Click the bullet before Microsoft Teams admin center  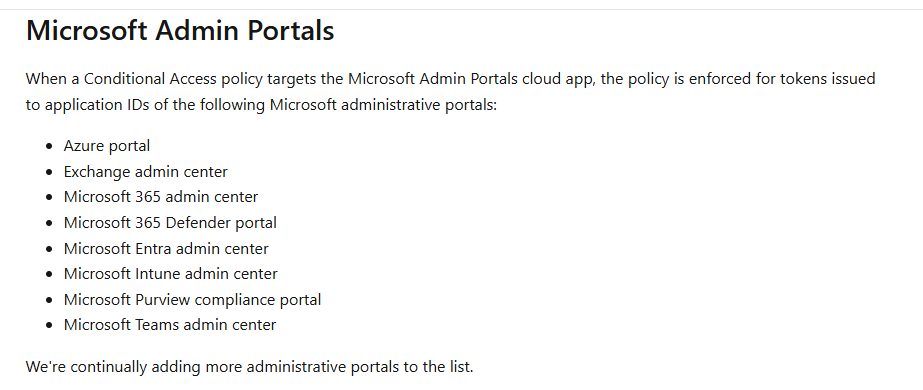click(x=49, y=326)
